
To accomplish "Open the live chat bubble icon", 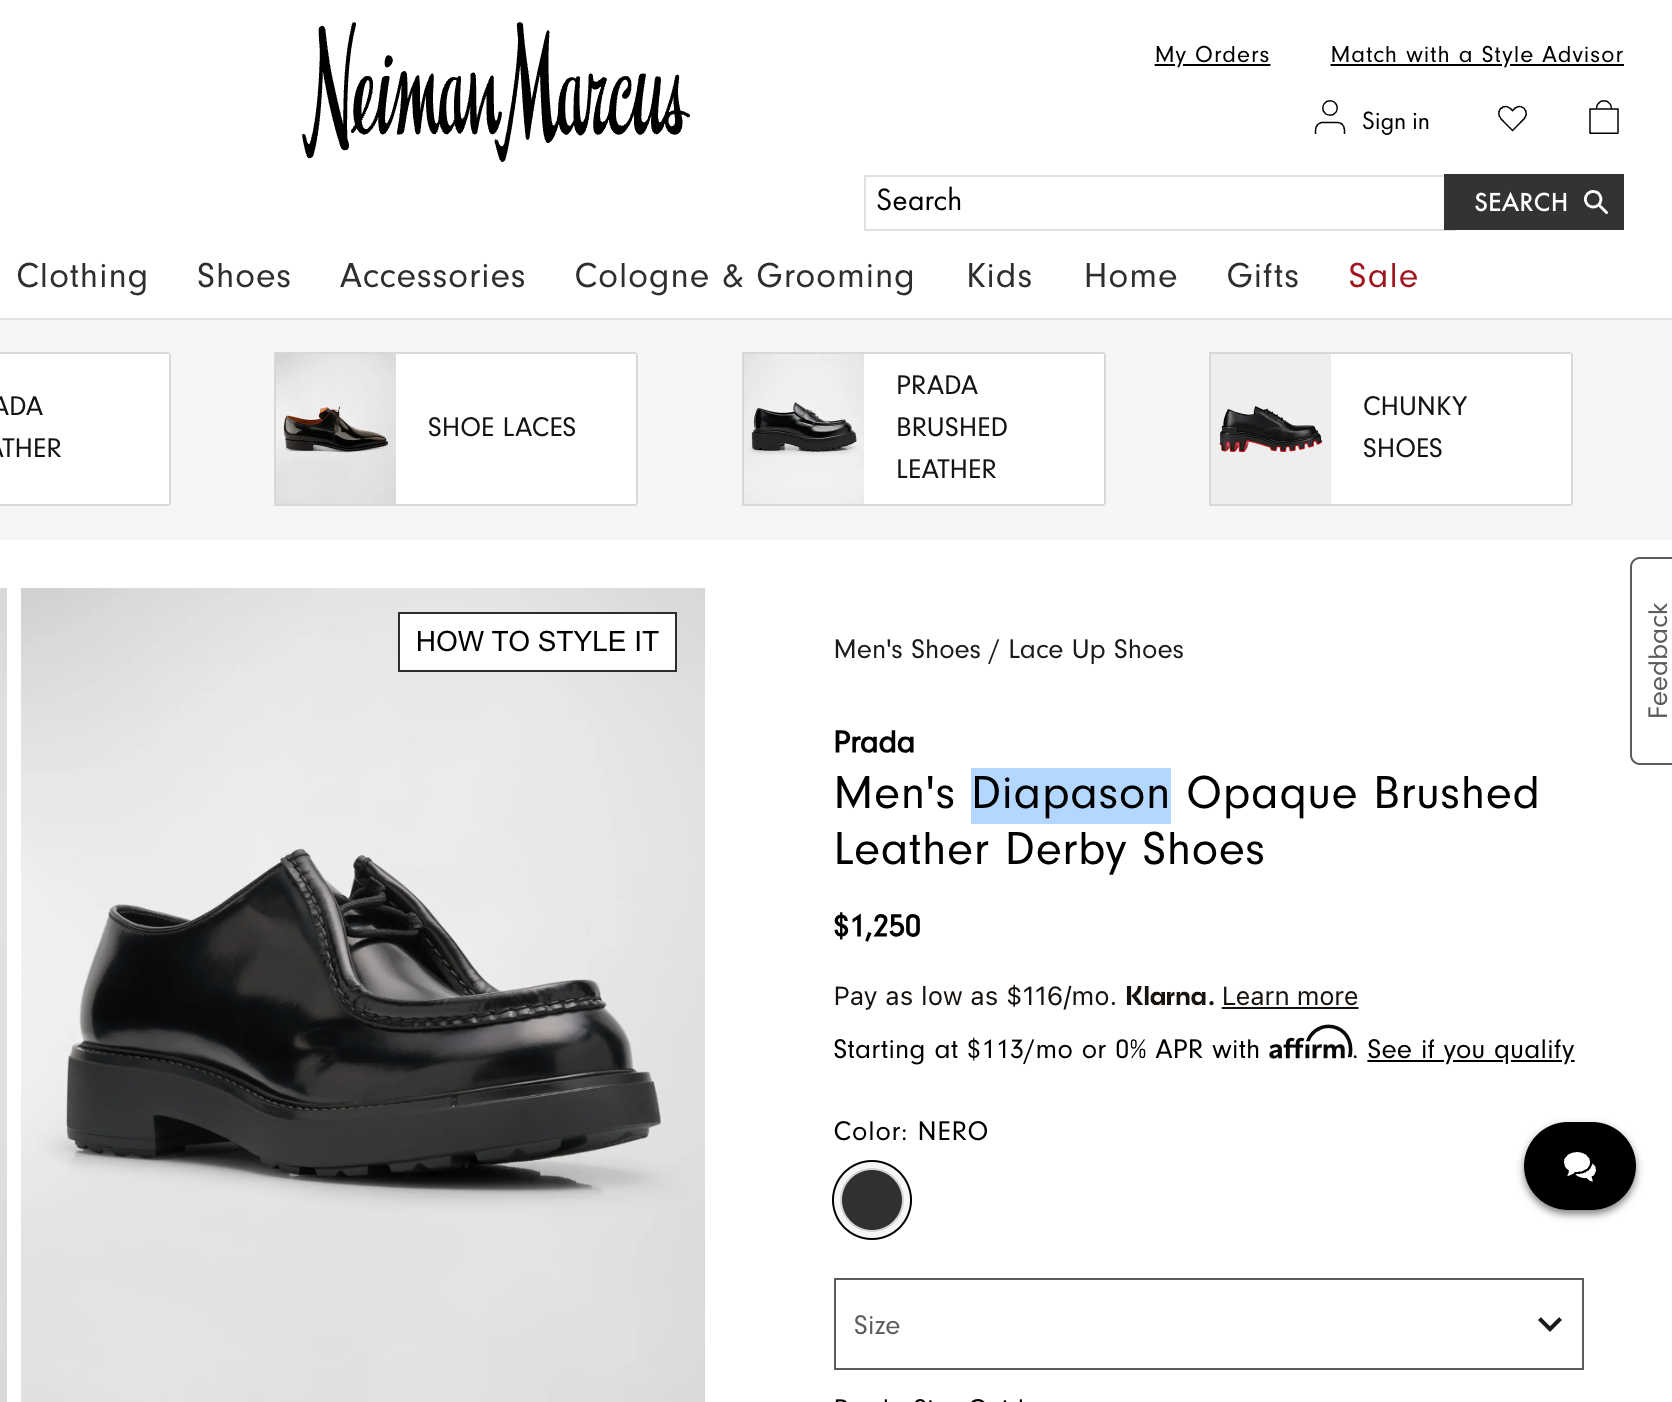I will click(x=1579, y=1166).
